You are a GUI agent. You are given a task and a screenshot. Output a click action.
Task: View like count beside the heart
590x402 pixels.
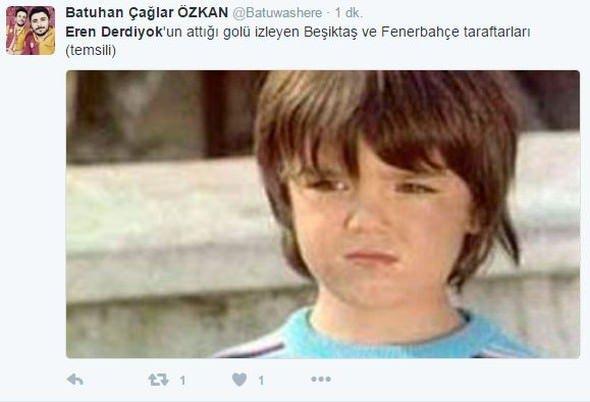[261, 381]
